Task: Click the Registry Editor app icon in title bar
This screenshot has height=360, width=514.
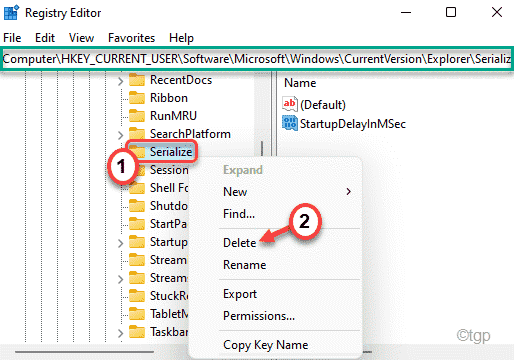Action: (x=11, y=13)
